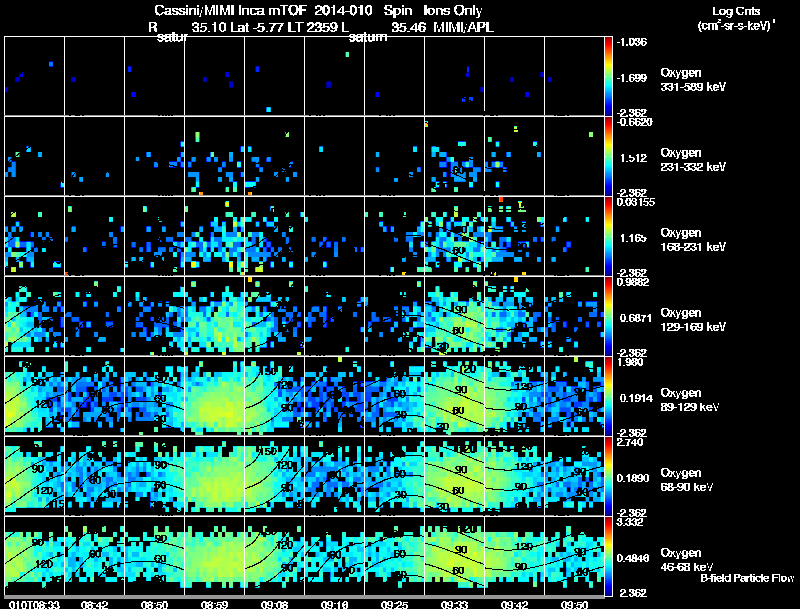The width and height of the screenshot is (800, 609).
Task: Select the Oxygen 231-332 keV label
Action: (x=693, y=160)
